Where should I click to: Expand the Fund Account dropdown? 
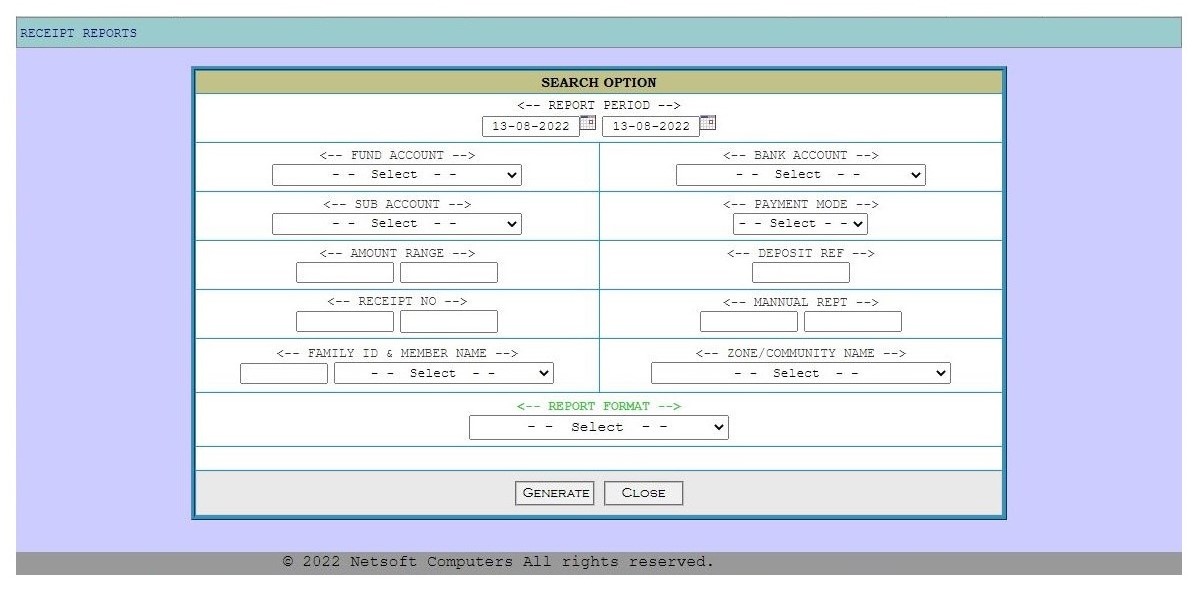[x=397, y=175]
